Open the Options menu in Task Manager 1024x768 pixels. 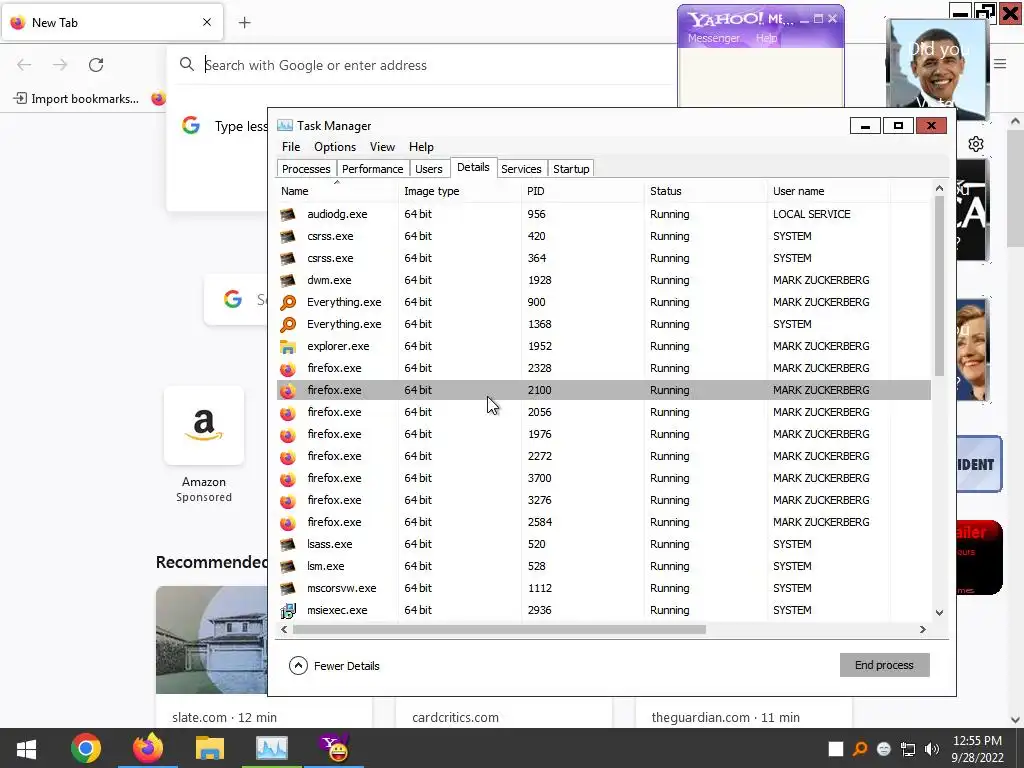point(335,147)
